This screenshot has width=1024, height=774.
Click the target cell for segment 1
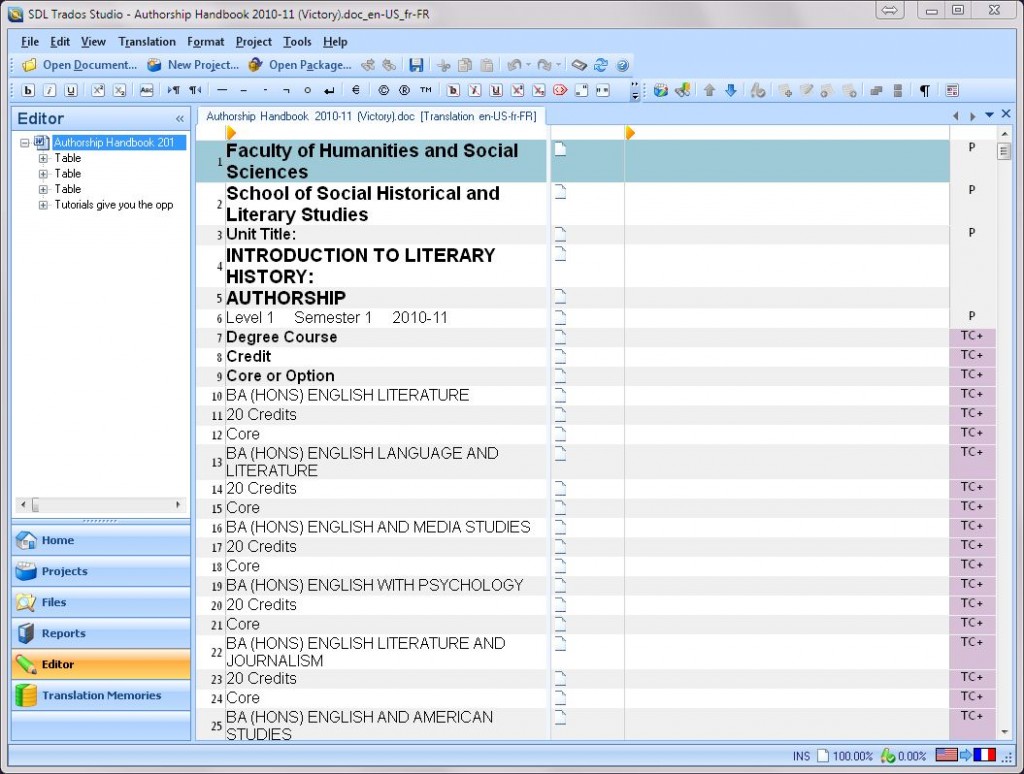[x=787, y=161]
